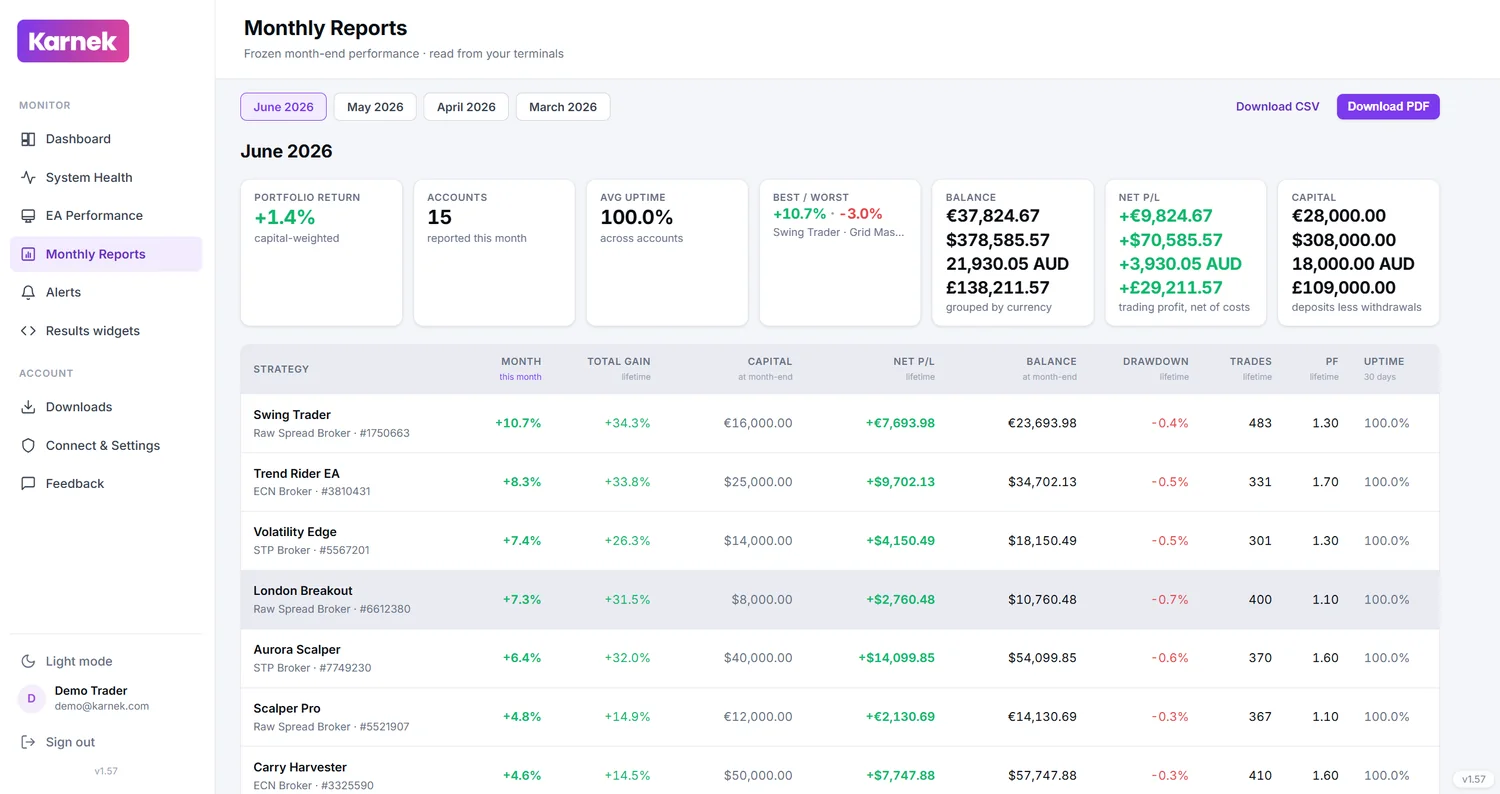This screenshot has width=1500, height=794.
Task: Click the Avg Uptime 100.0% value
Action: 636,217
